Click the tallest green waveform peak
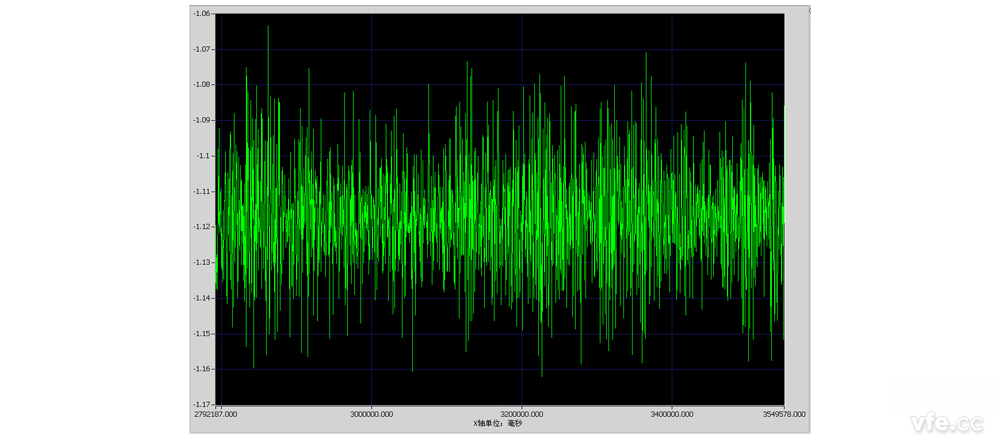 (268, 28)
